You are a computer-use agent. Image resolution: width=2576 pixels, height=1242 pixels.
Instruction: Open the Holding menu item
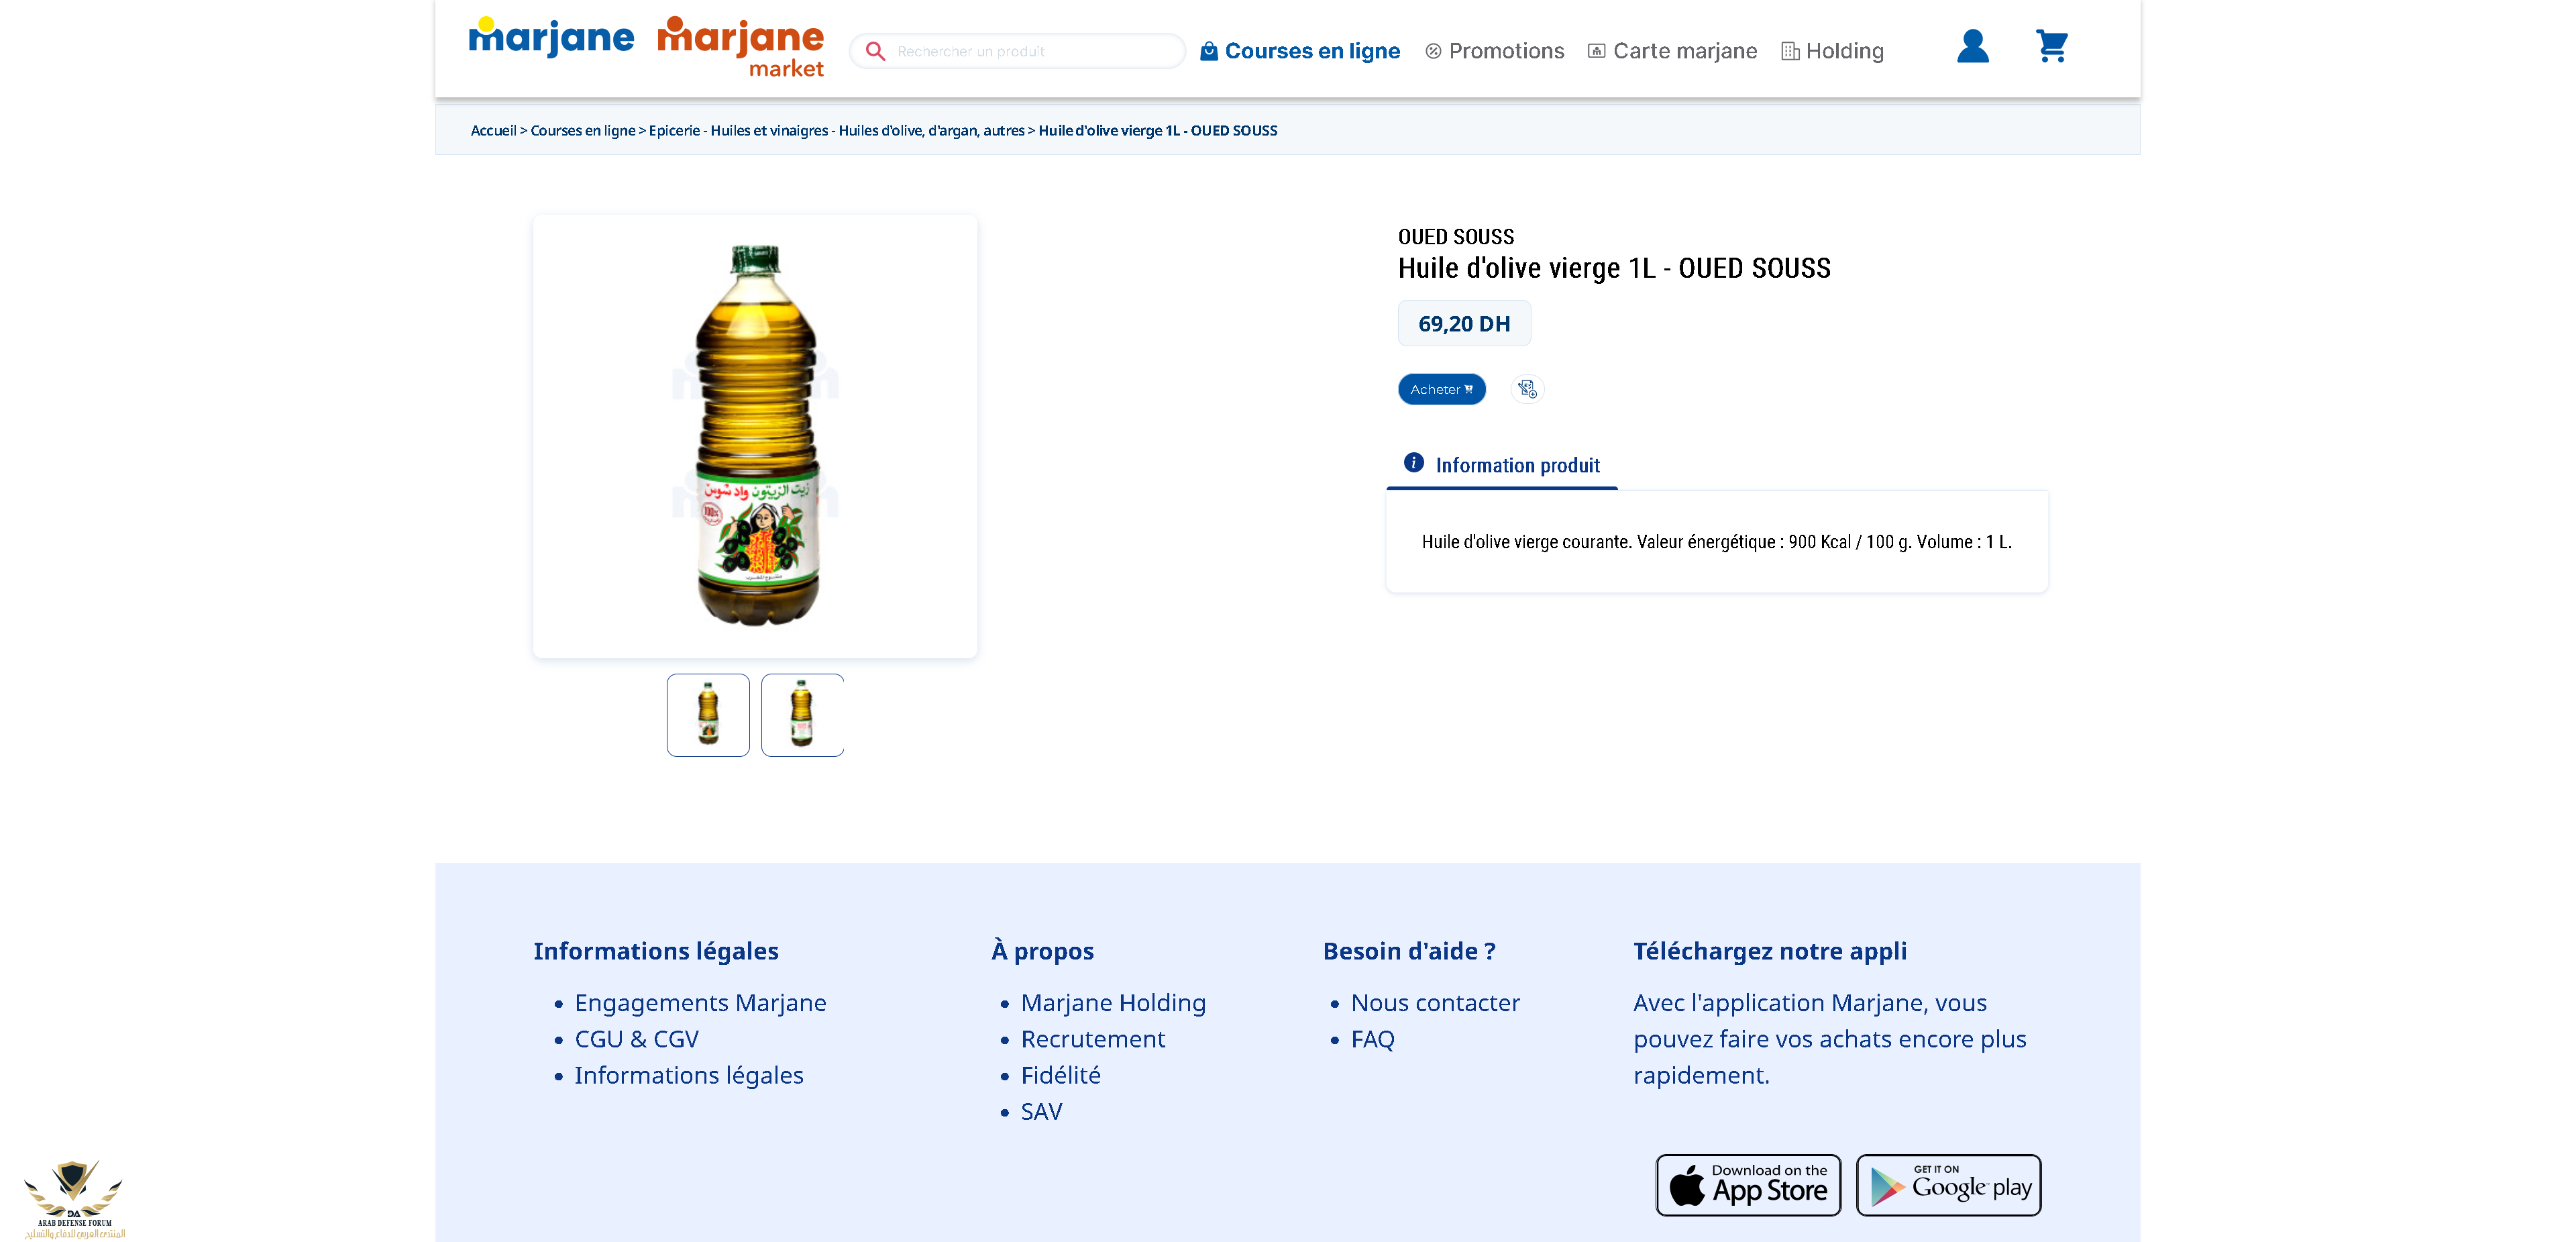click(1832, 51)
